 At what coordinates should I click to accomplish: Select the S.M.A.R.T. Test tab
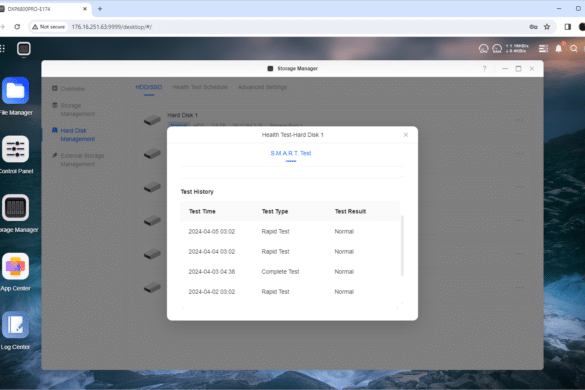point(291,153)
